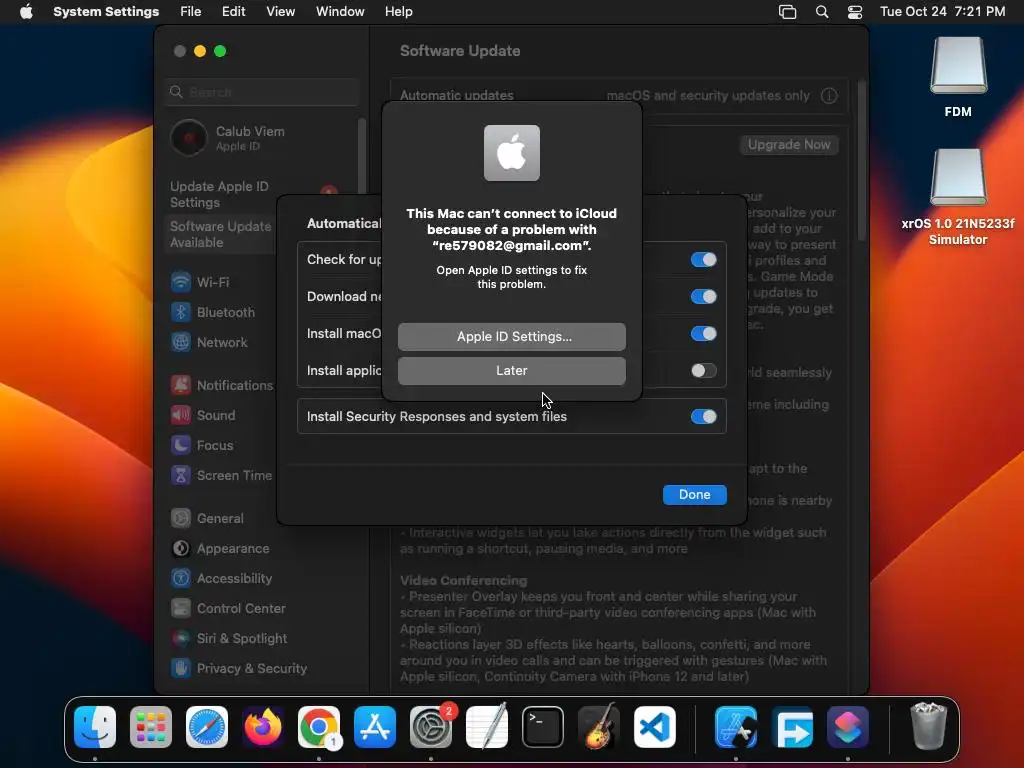Launch Visual Studio Code from Dock
1024x768 pixels.
click(655, 727)
